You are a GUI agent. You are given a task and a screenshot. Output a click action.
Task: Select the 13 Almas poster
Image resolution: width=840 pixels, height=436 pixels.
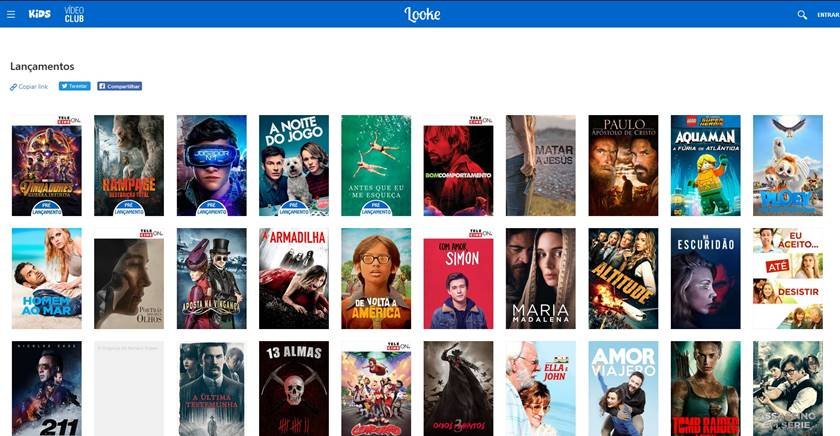294,389
